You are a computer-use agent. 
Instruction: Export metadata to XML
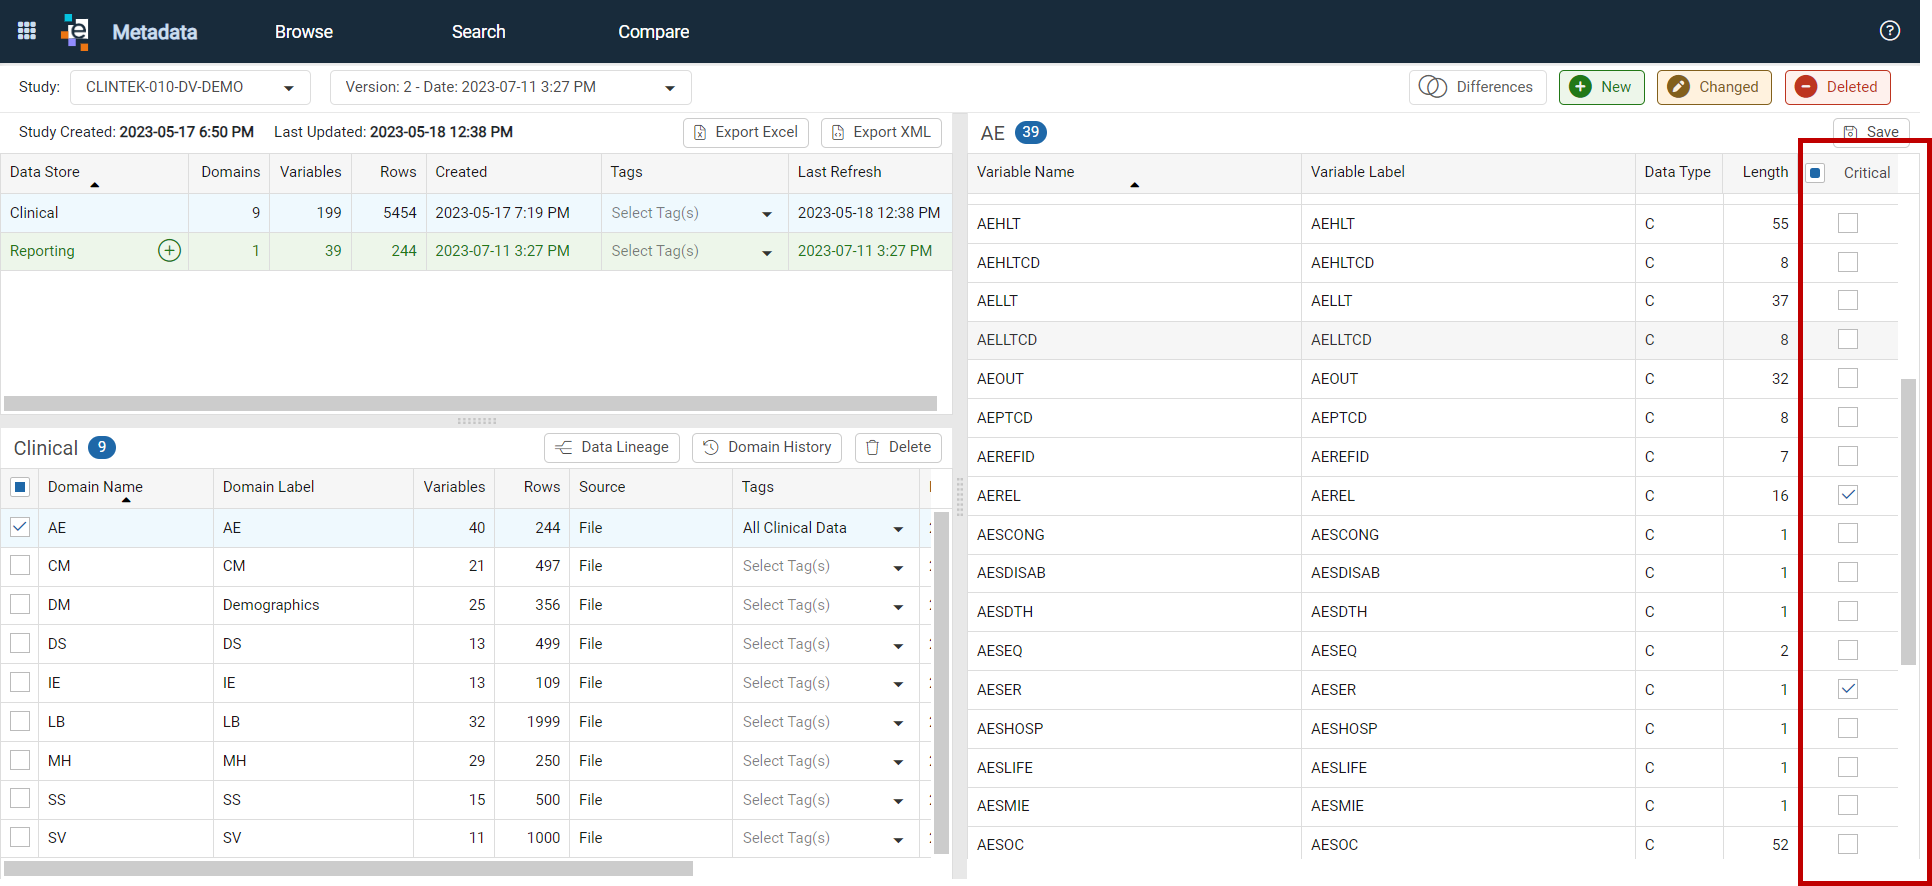(x=881, y=132)
